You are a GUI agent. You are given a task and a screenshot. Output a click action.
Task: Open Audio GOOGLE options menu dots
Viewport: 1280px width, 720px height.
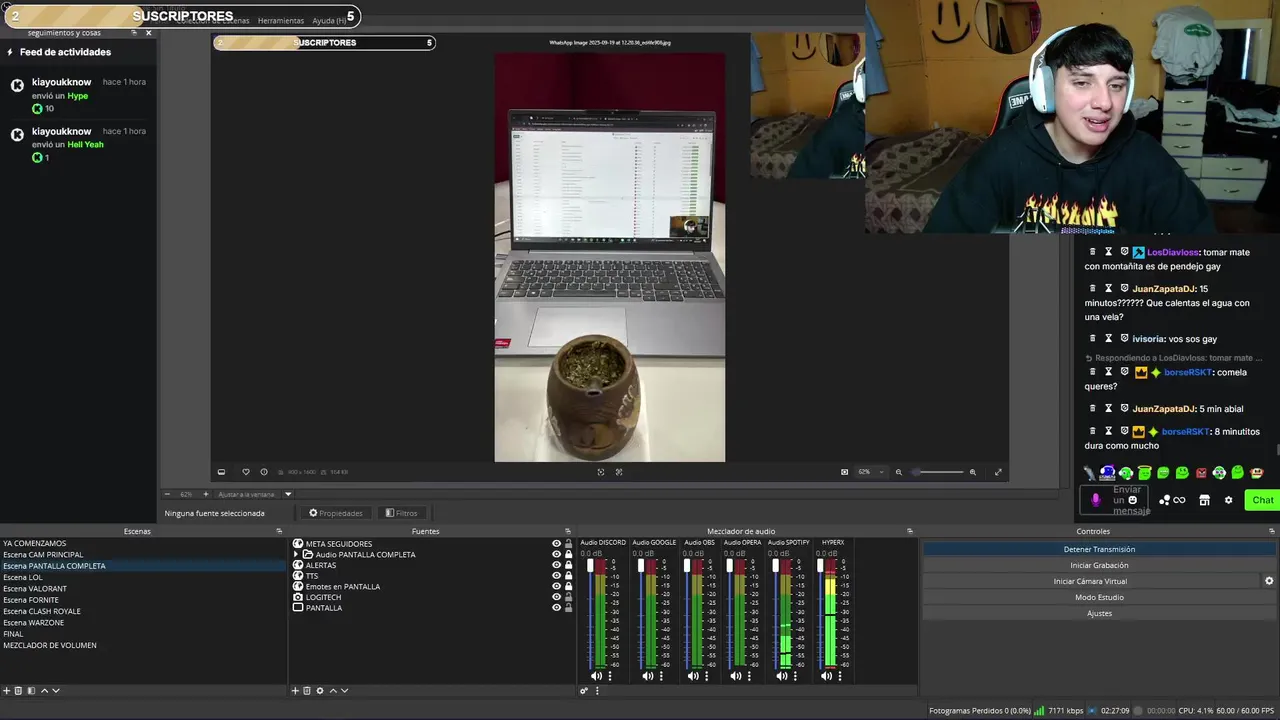[x=661, y=676]
